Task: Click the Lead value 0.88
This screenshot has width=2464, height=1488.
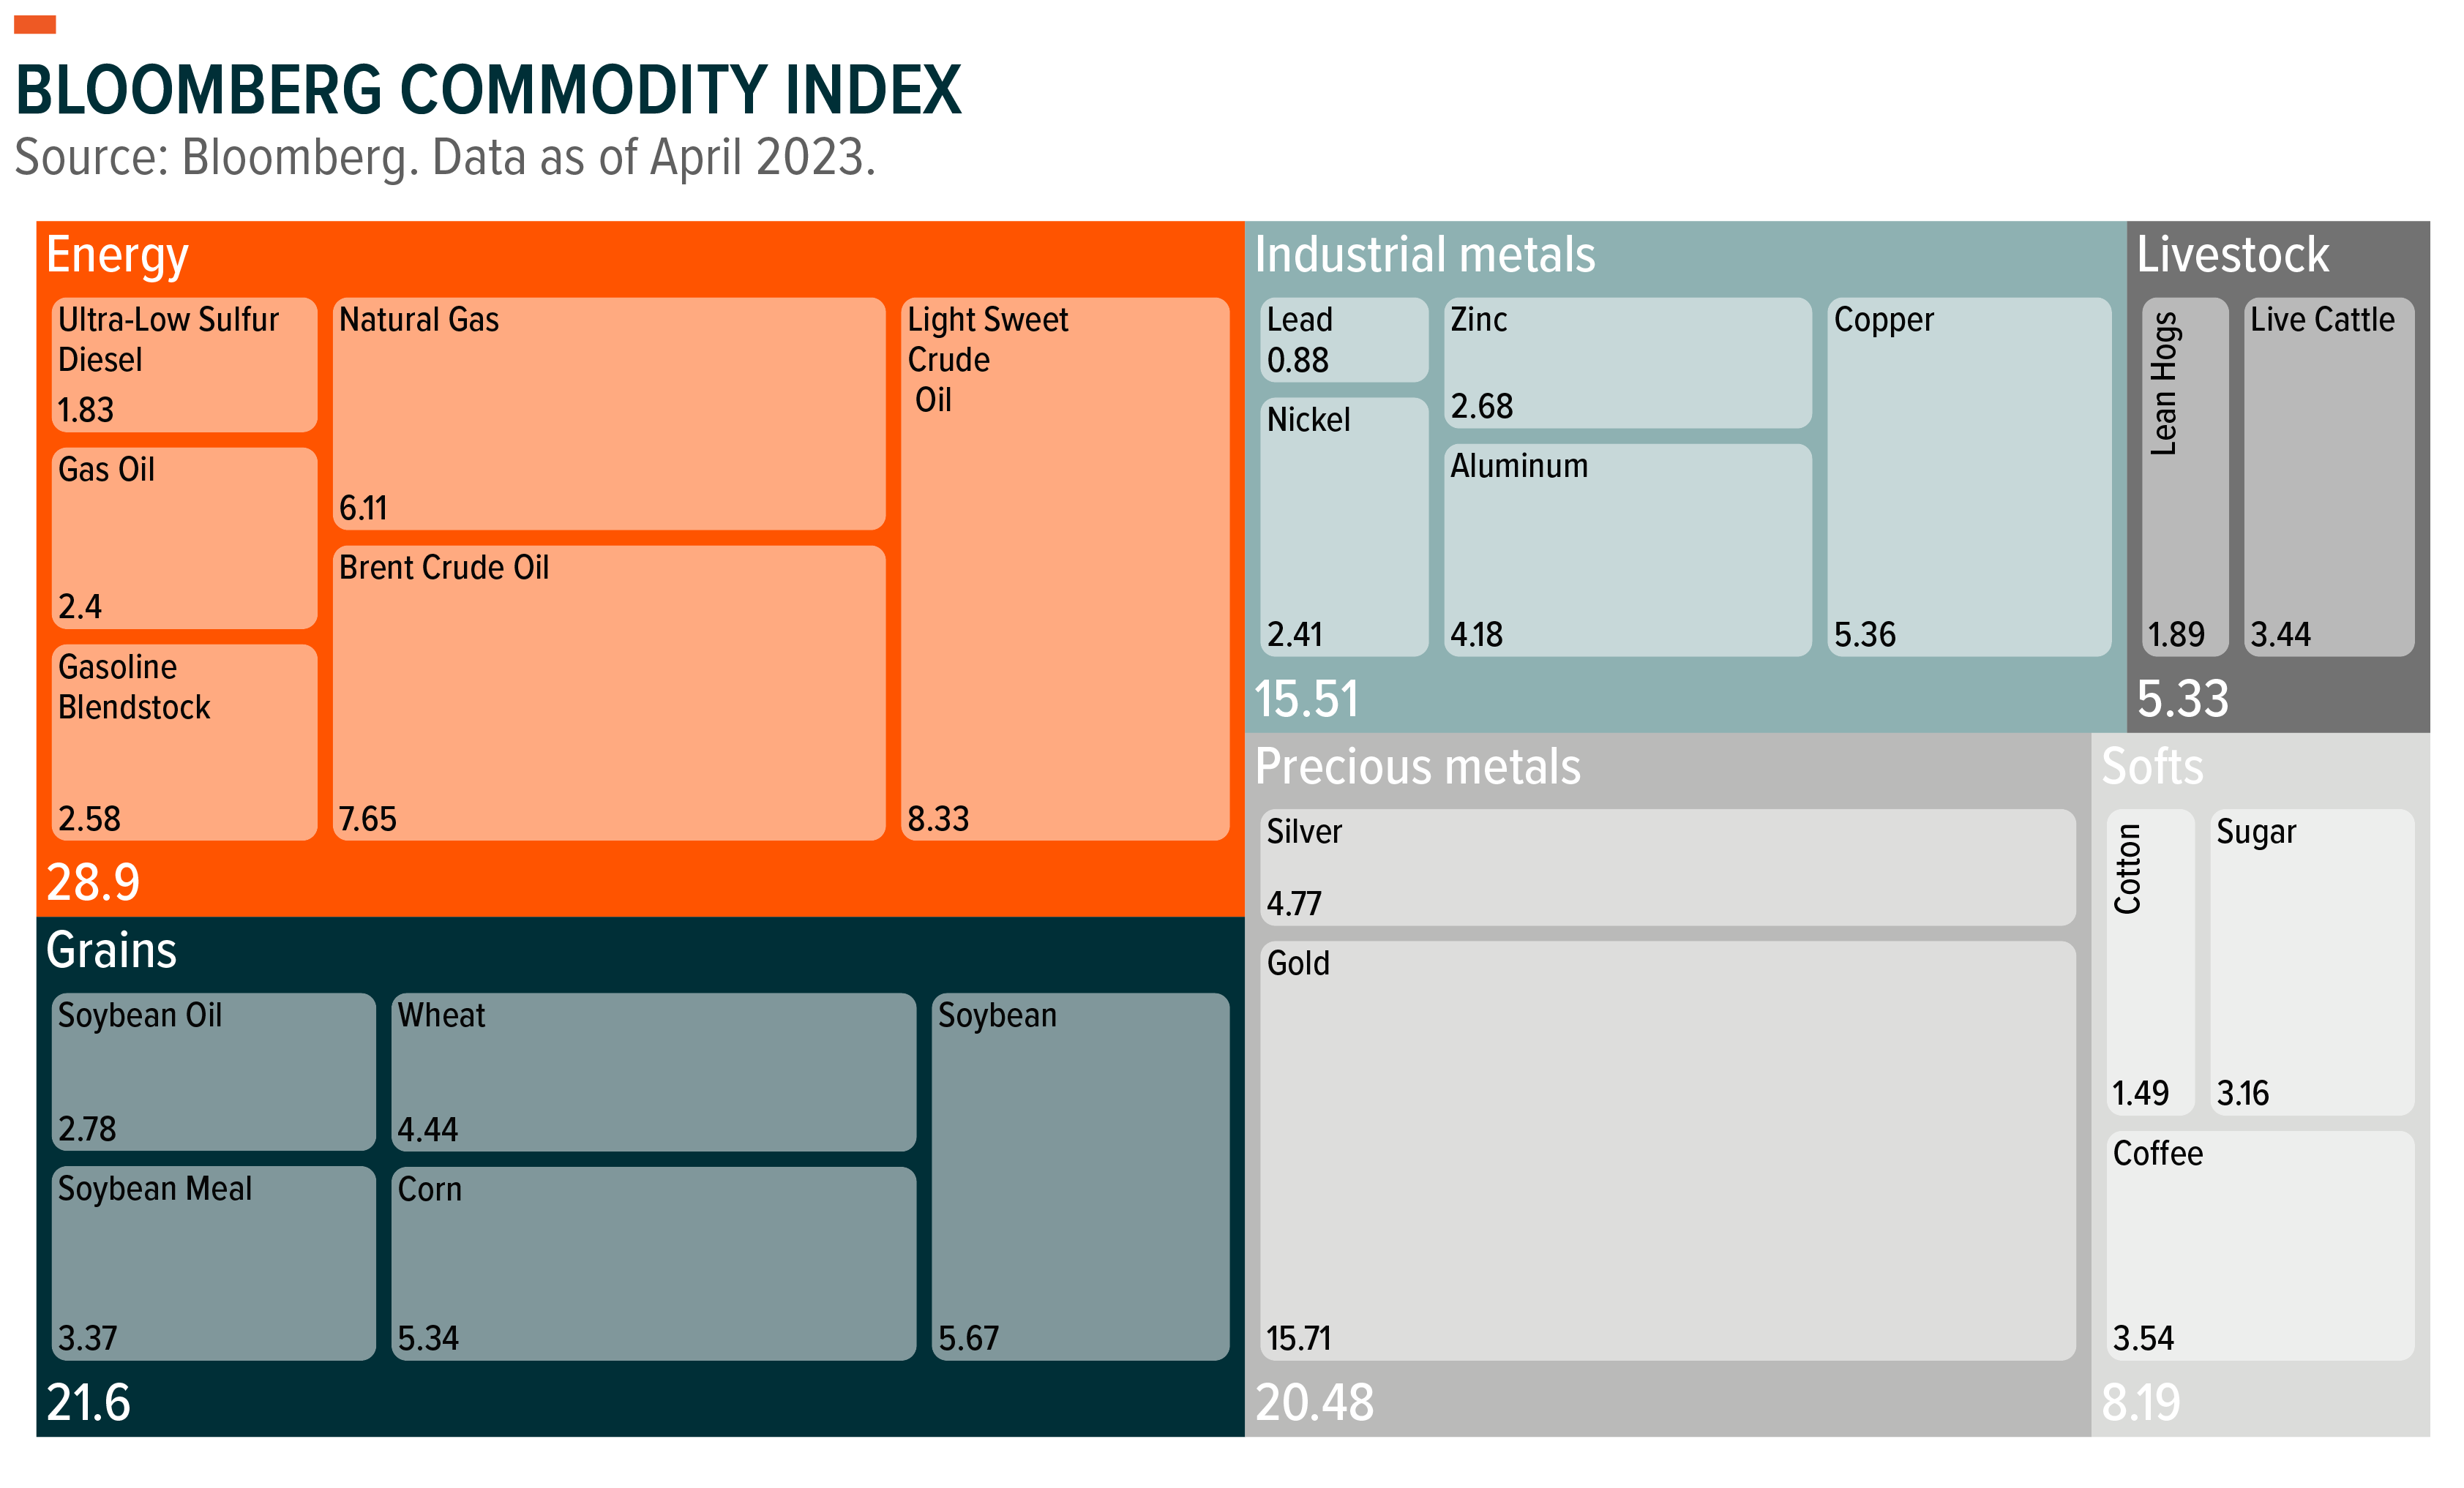Action: pyautogui.click(x=1297, y=360)
